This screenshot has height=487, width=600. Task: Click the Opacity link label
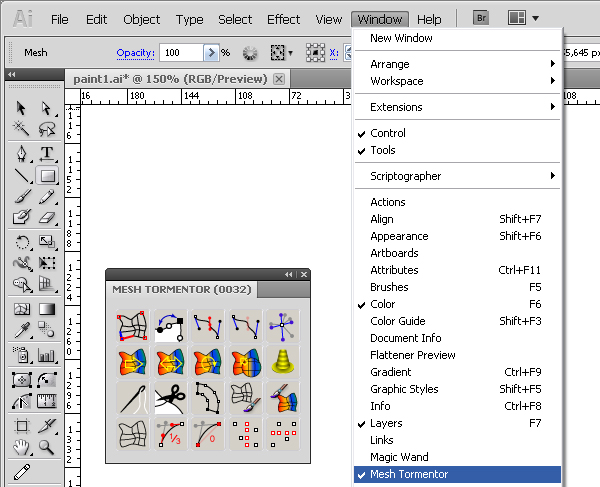(135, 53)
